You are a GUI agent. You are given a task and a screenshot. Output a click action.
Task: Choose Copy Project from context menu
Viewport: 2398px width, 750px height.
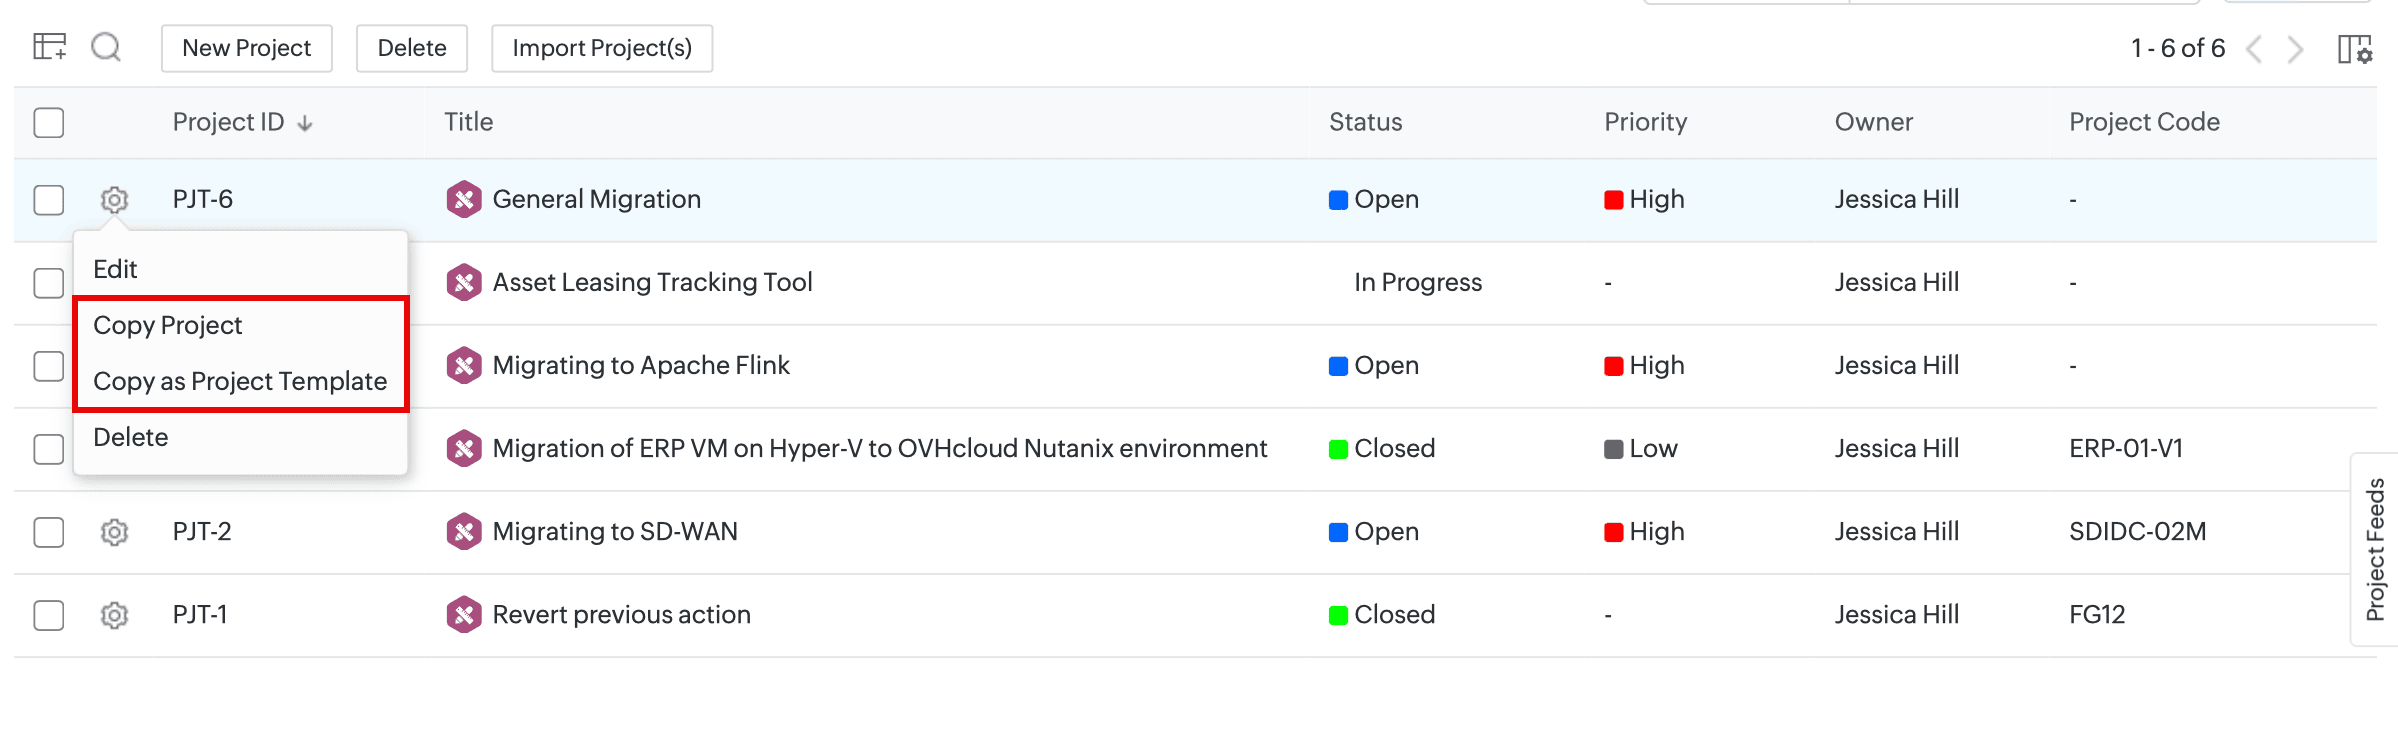coord(168,325)
